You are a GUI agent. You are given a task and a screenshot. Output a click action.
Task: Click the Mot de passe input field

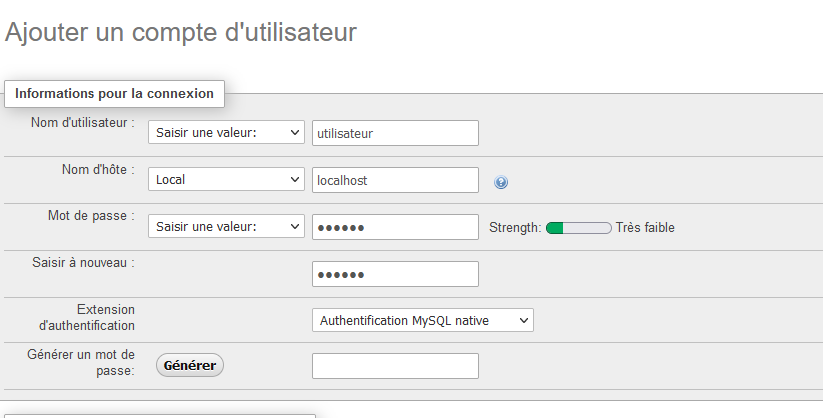[395, 227]
